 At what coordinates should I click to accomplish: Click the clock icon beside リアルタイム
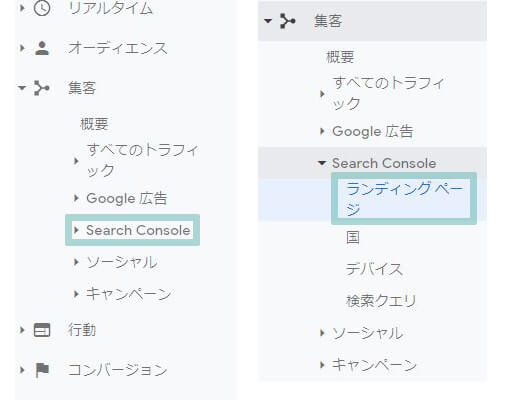pyautogui.click(x=42, y=8)
